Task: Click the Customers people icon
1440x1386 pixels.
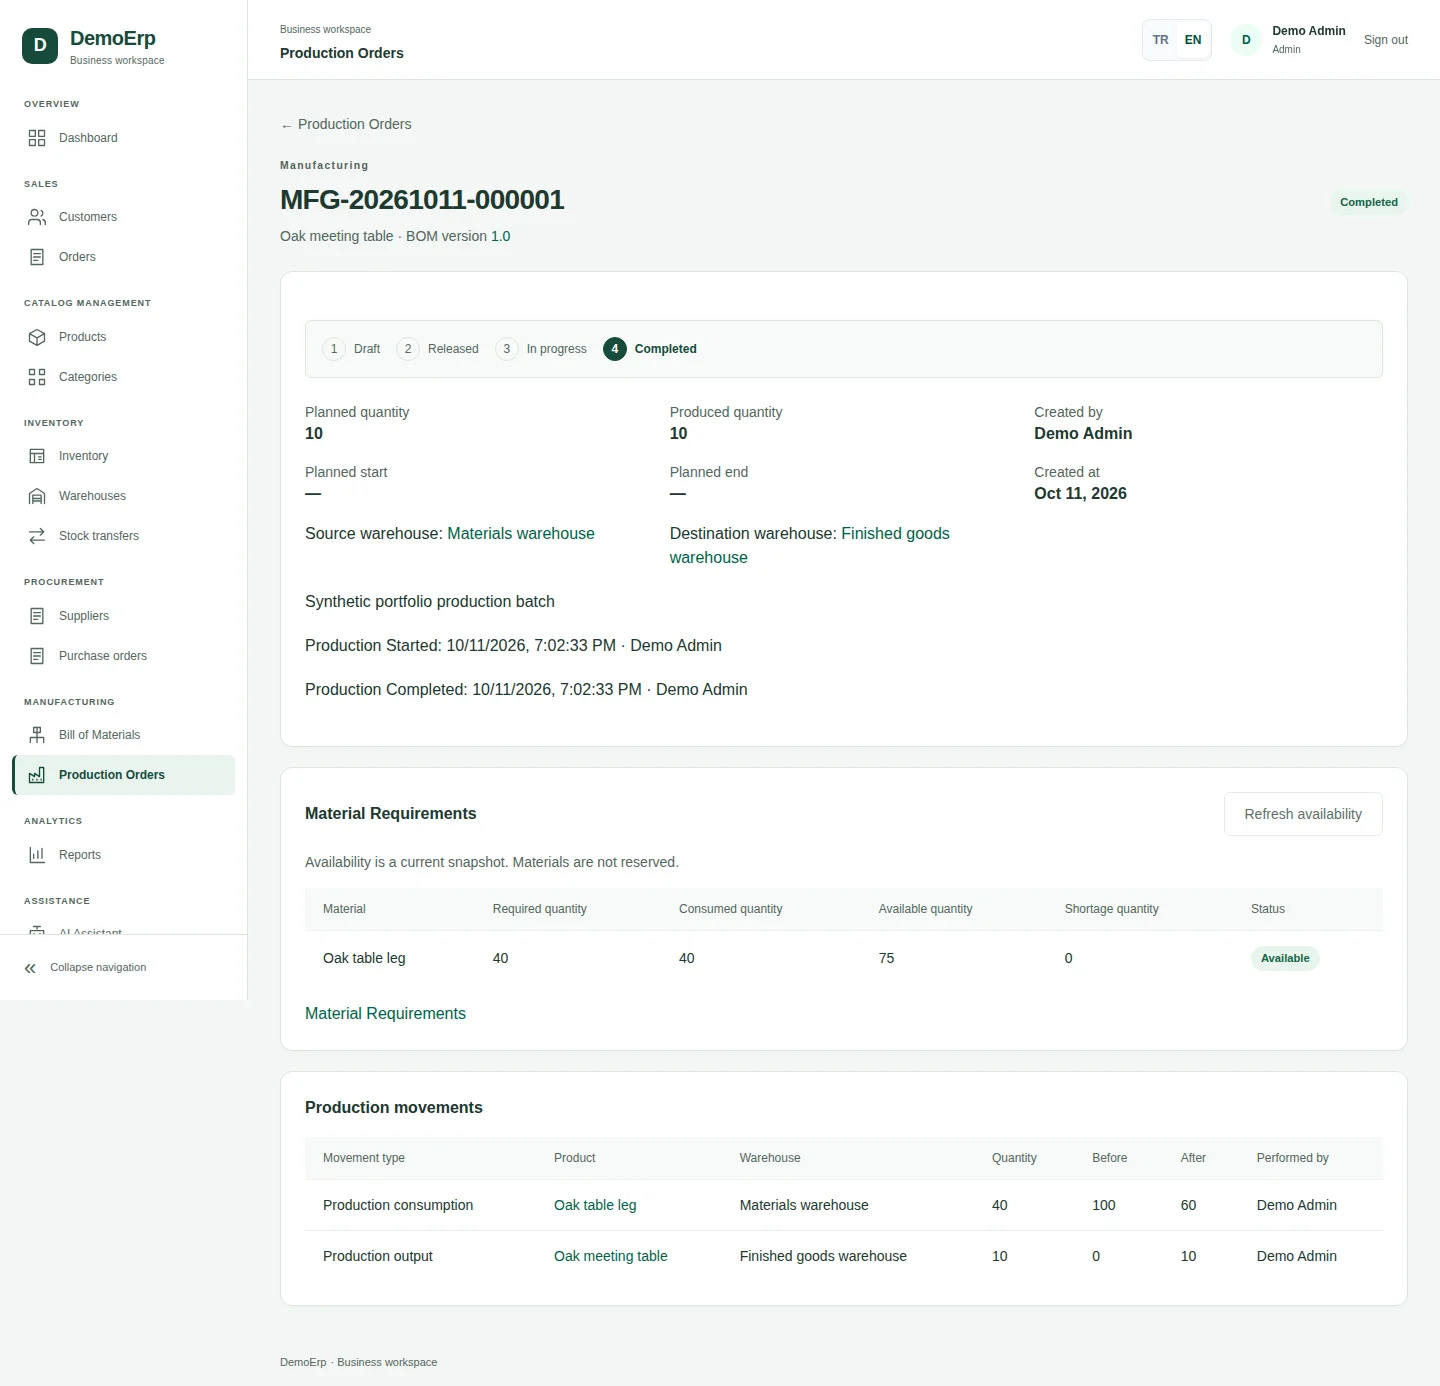Action: pos(37,217)
